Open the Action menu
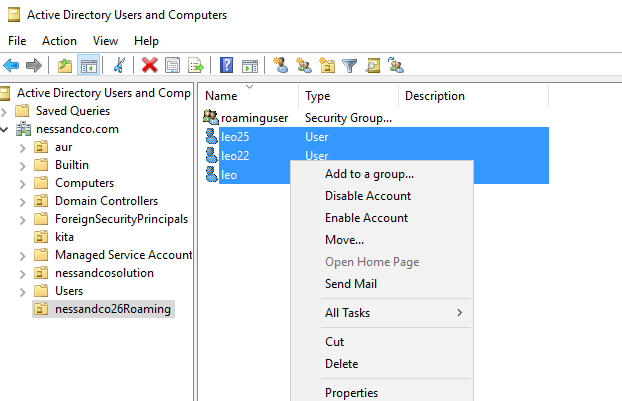 [x=60, y=41]
